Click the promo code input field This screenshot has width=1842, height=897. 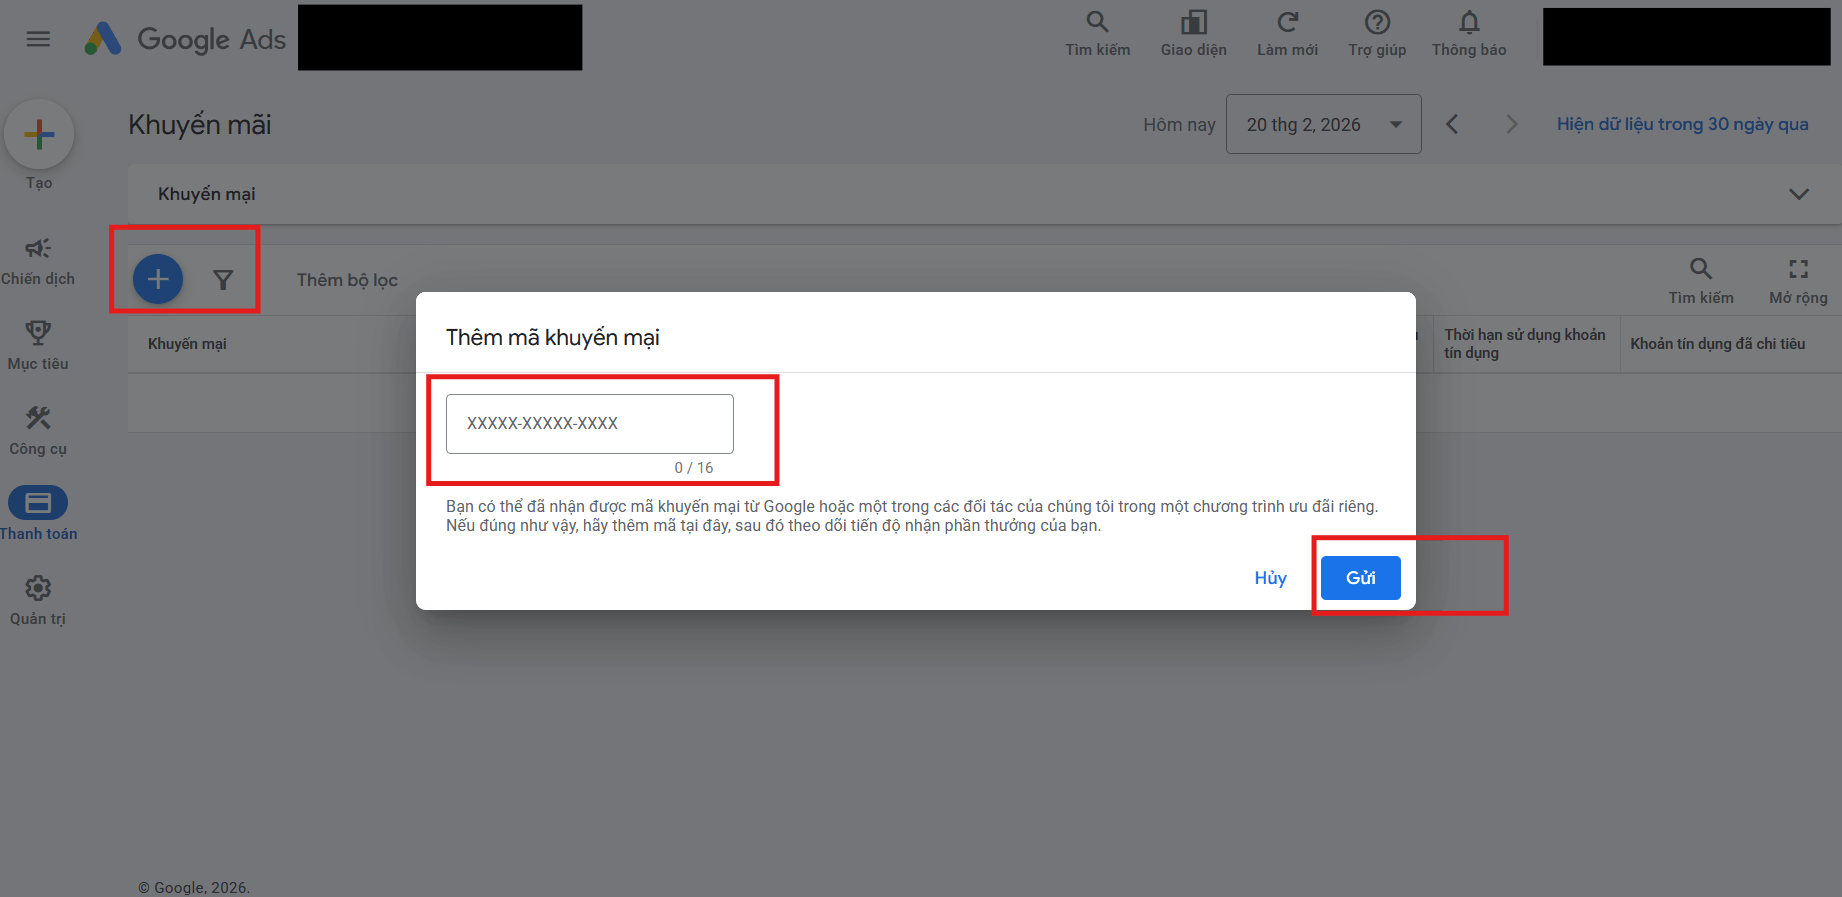[x=590, y=423]
